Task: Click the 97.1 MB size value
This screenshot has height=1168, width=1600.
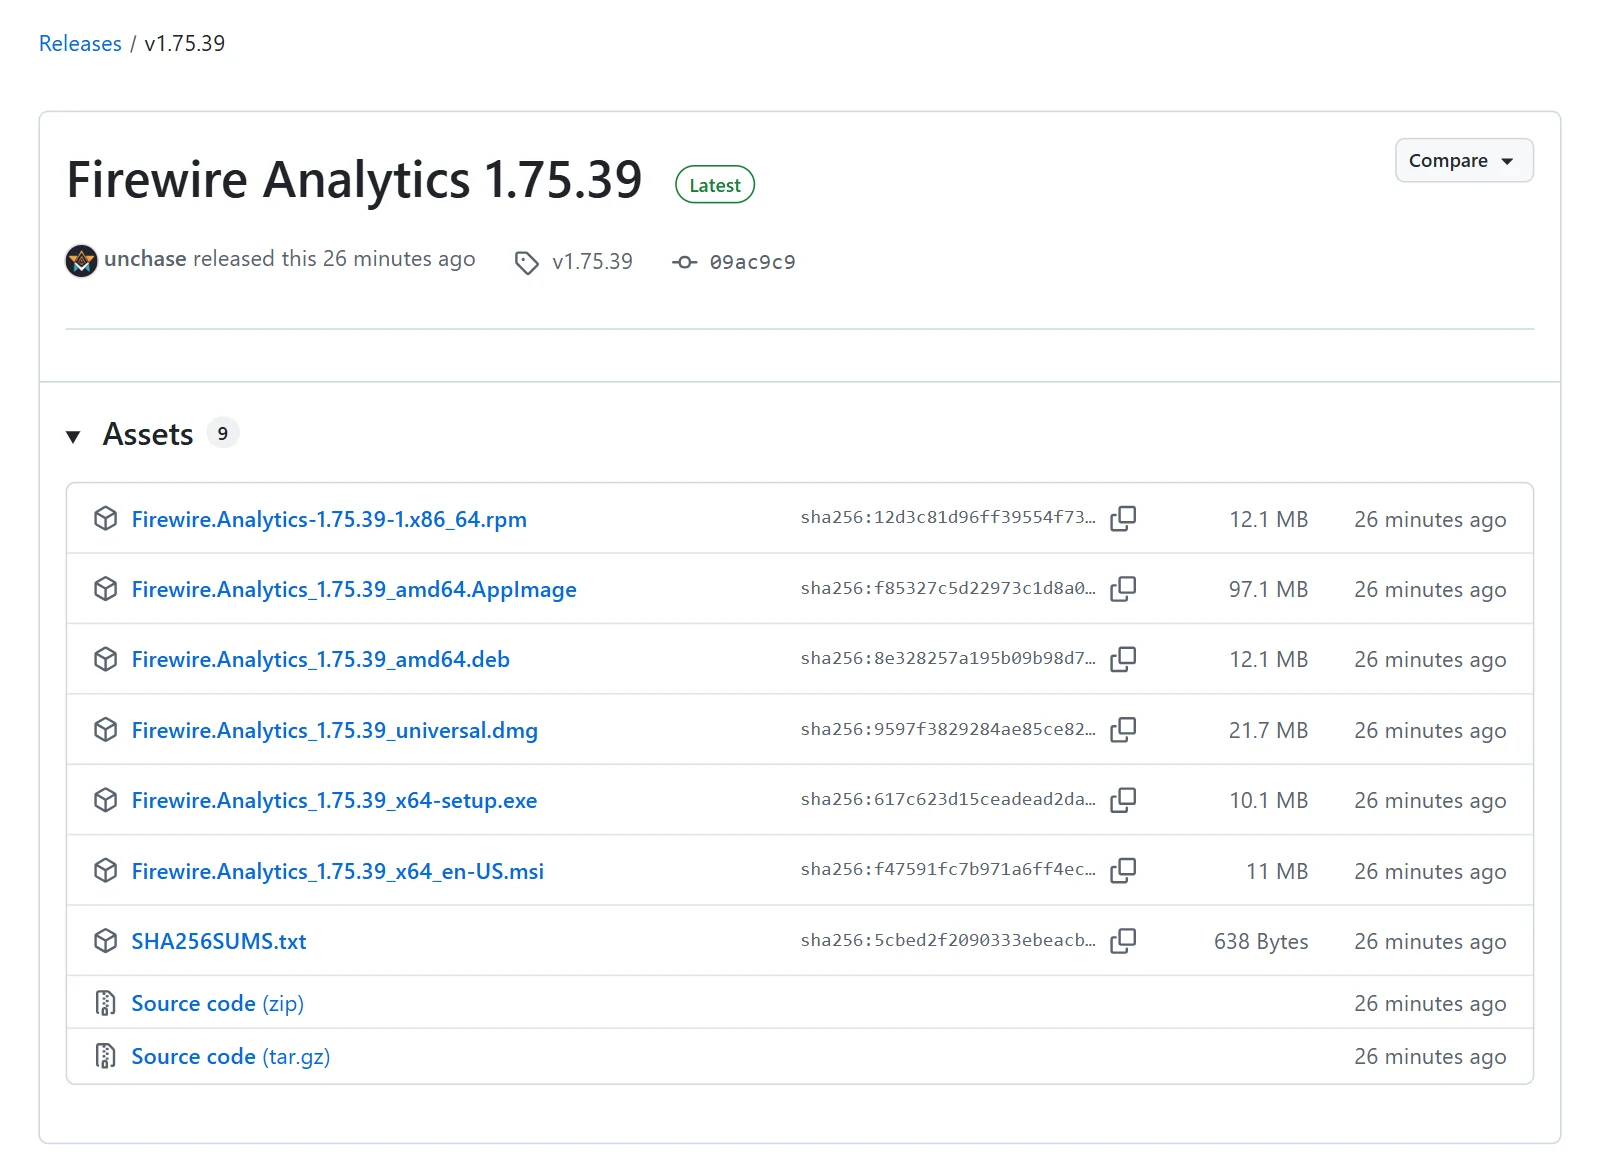Action: point(1268,589)
